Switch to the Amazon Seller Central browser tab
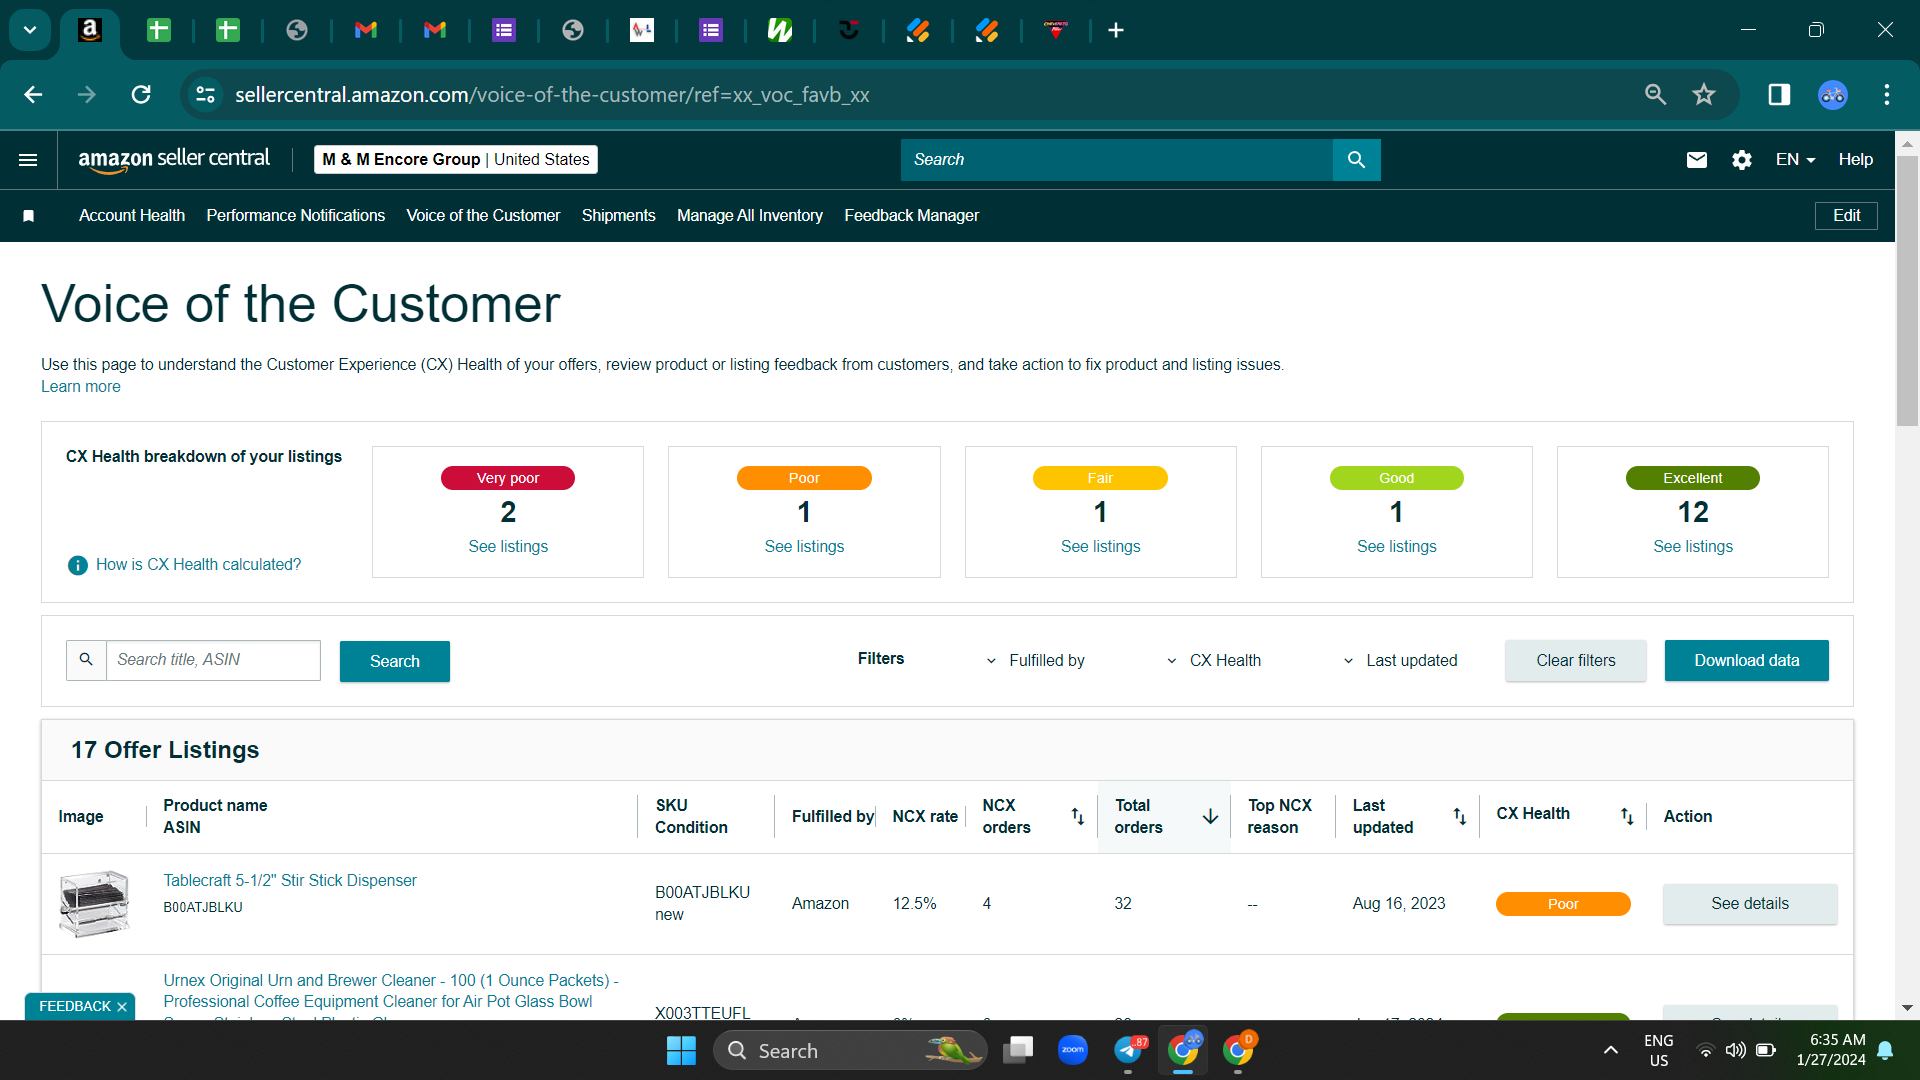Image resolution: width=1920 pixels, height=1080 pixels. pos(90,30)
